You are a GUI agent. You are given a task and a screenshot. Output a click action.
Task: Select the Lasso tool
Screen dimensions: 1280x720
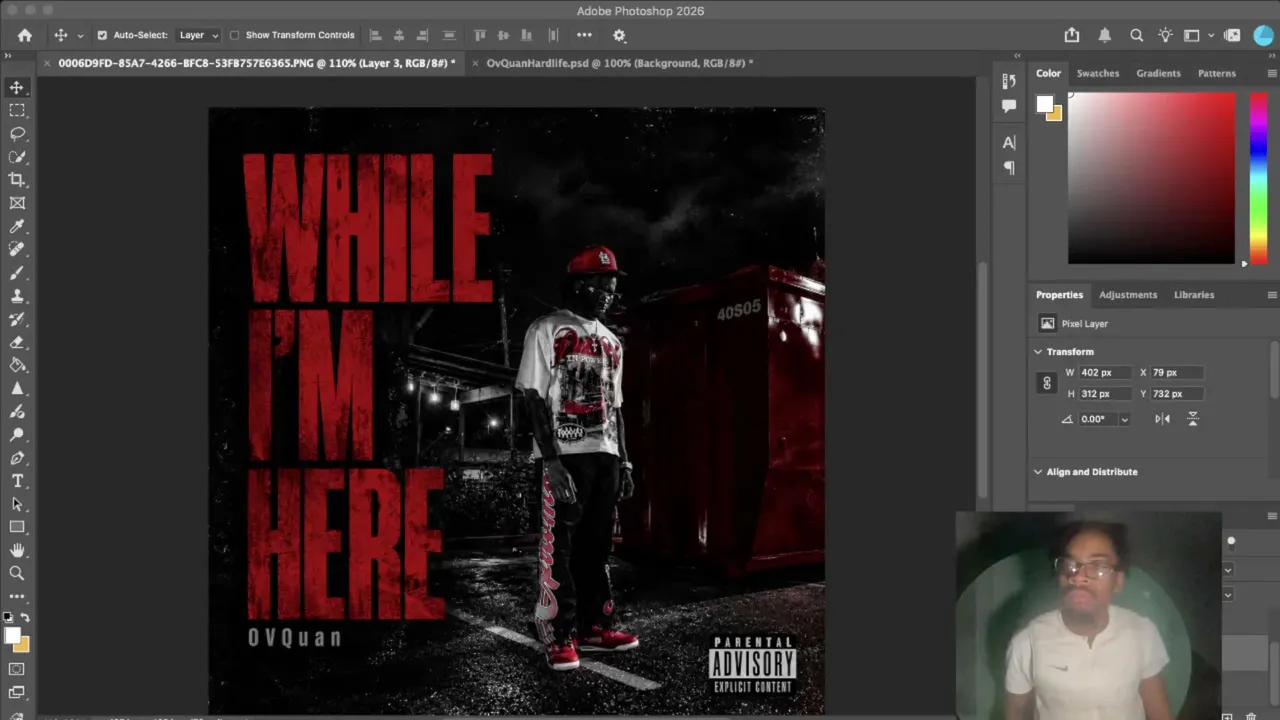(x=17, y=134)
